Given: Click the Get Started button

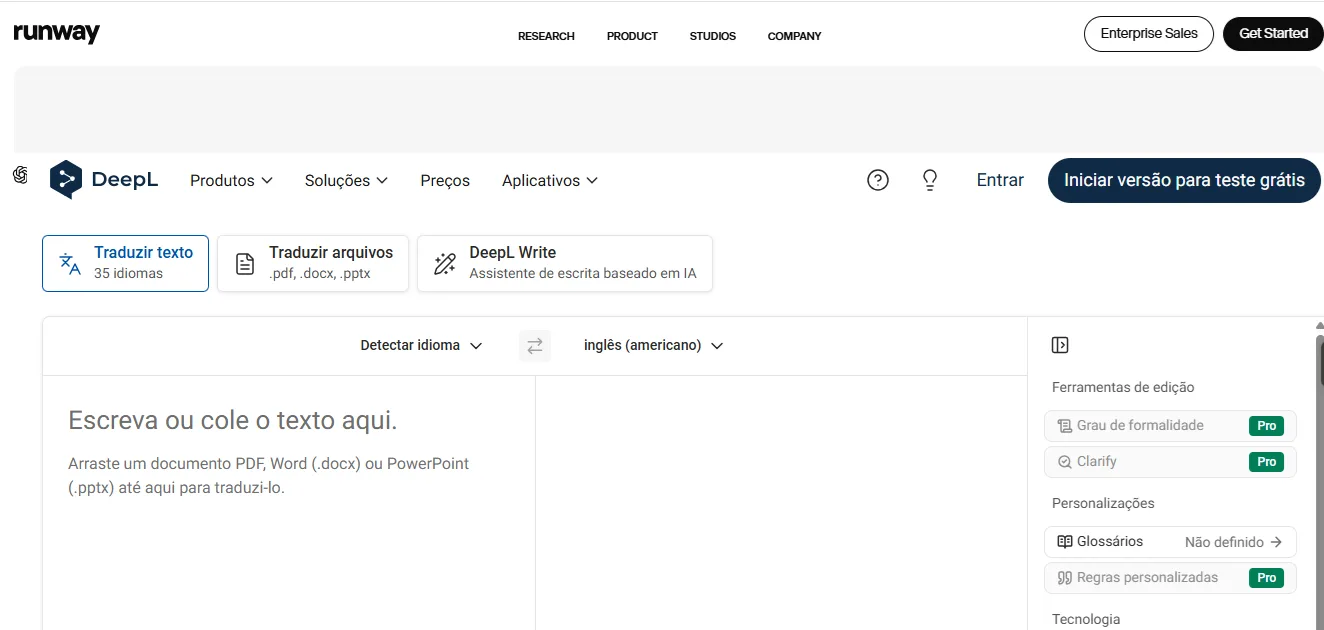Looking at the screenshot, I should click(x=1273, y=33).
